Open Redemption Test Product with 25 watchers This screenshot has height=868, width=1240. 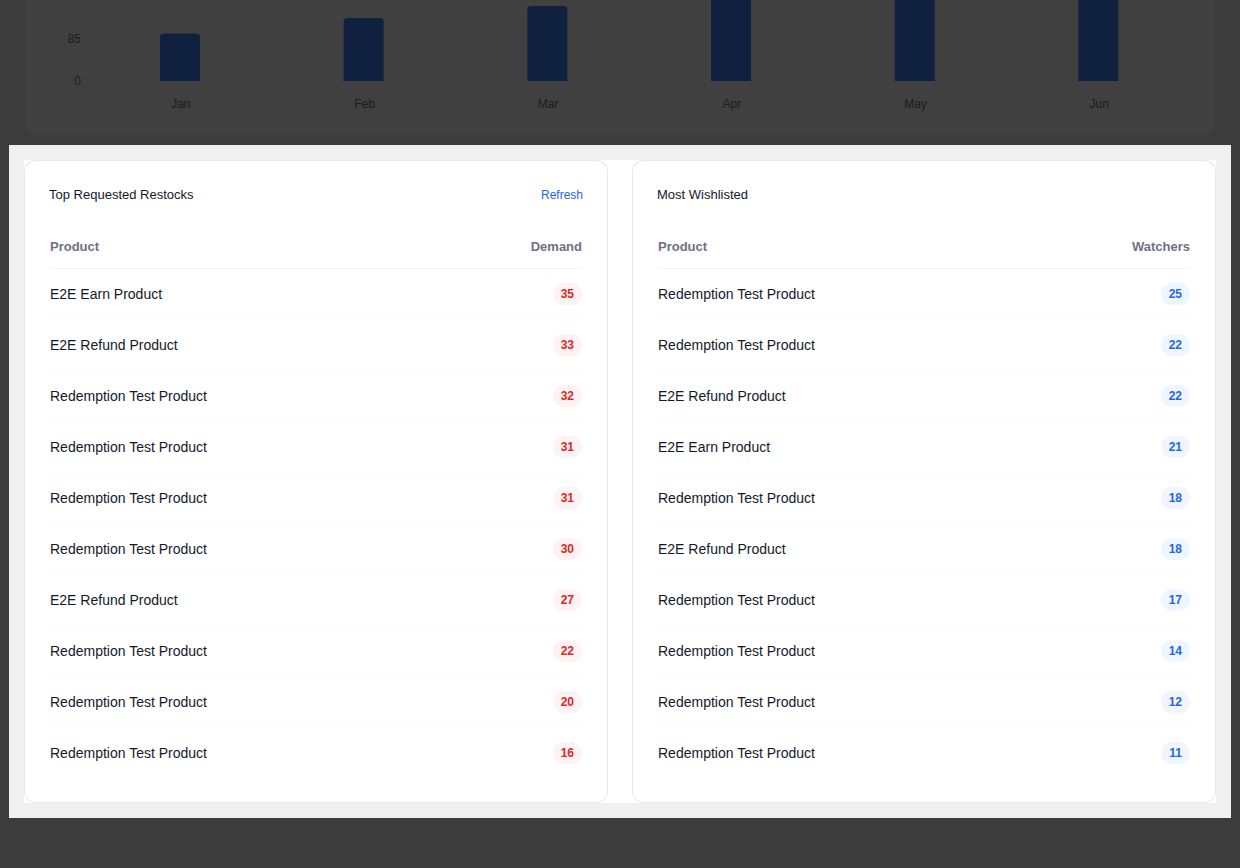click(737, 294)
